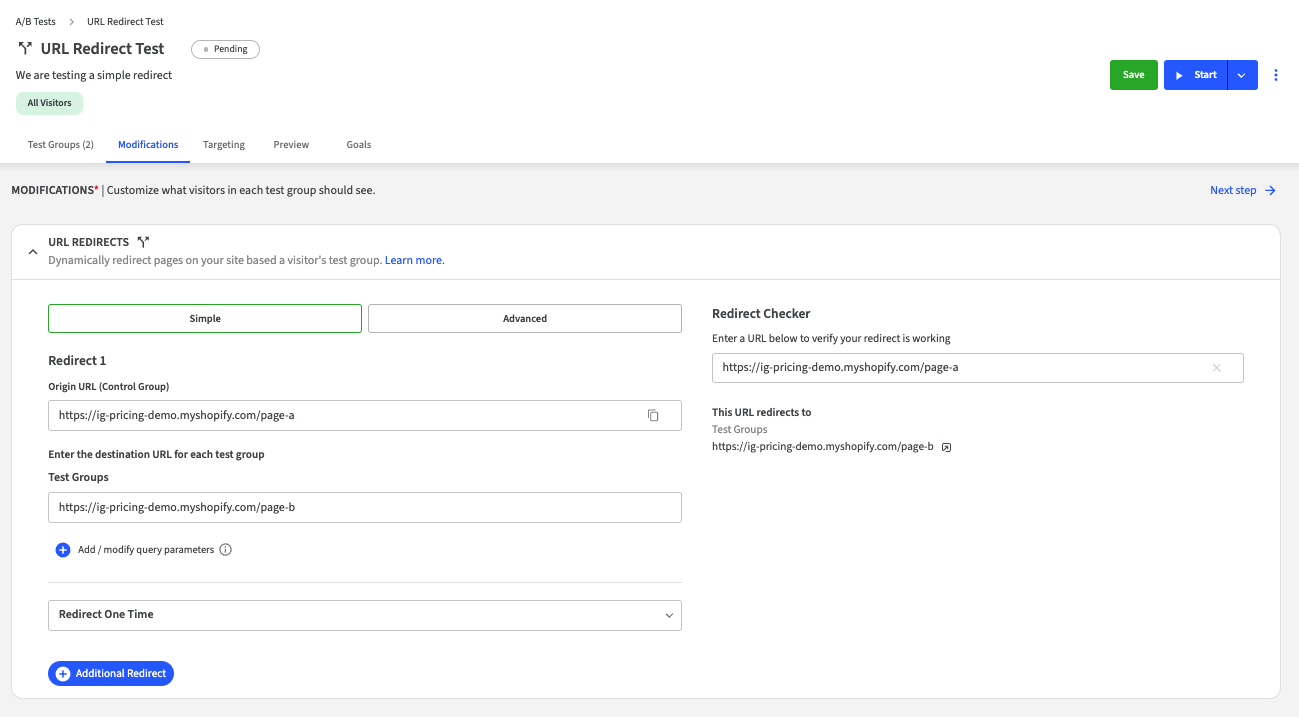The height and width of the screenshot is (717, 1299).
Task: Open the three-dot more options menu
Action: 1276,75
